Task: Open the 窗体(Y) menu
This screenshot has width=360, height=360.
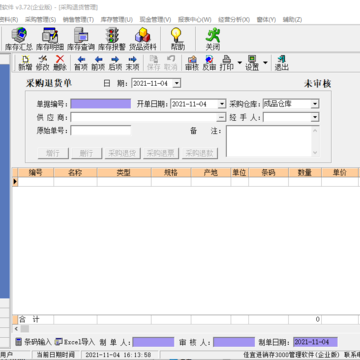Action: click(266, 20)
